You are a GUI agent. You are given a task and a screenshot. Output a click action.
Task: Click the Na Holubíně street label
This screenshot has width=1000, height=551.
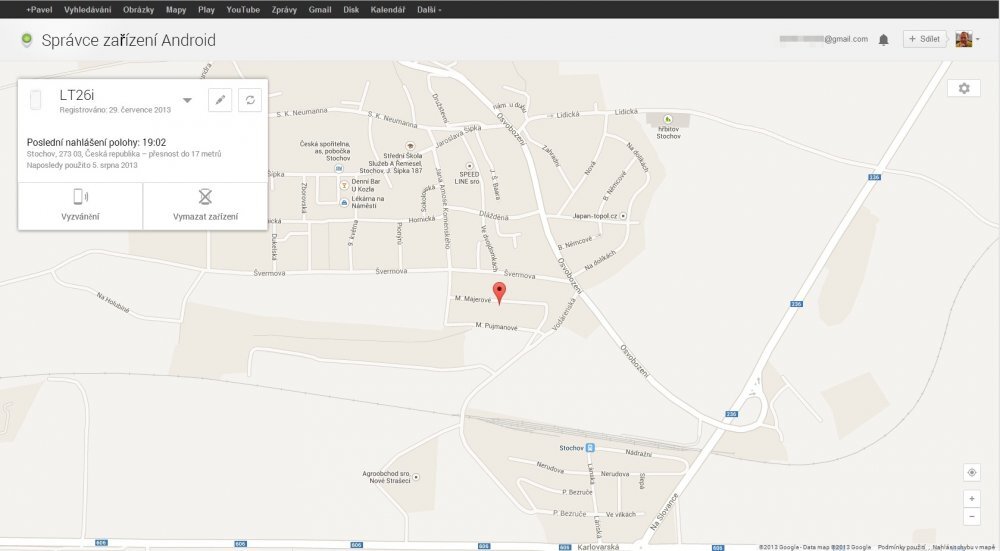[113, 302]
